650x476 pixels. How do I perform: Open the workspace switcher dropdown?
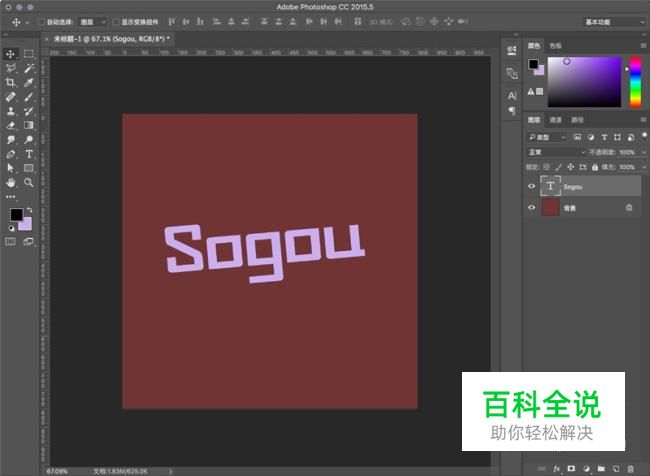point(615,22)
